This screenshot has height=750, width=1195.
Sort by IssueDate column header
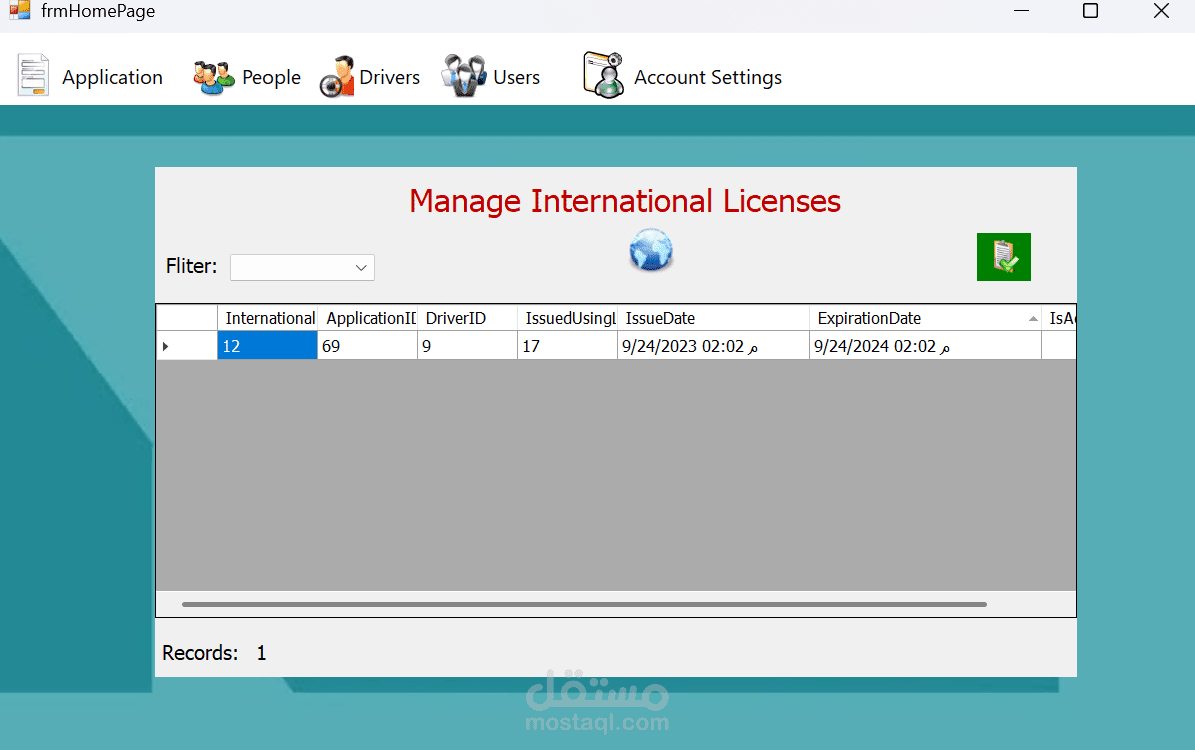(x=713, y=318)
